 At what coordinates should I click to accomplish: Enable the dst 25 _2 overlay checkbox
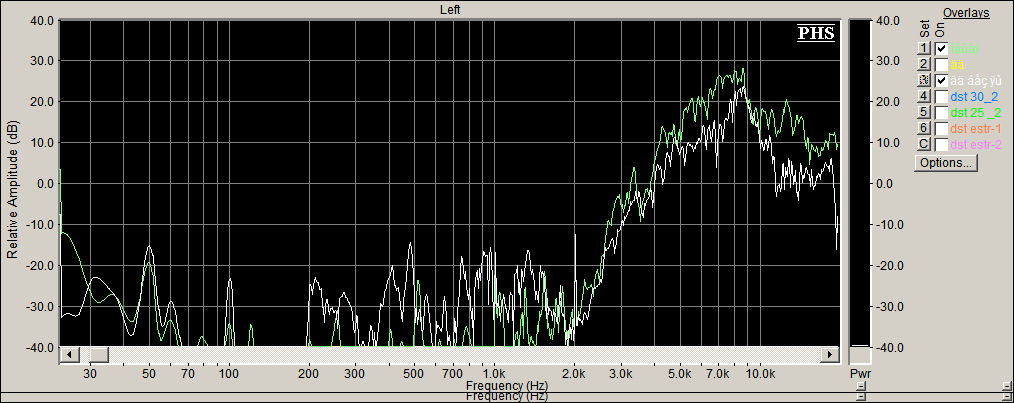(942, 112)
